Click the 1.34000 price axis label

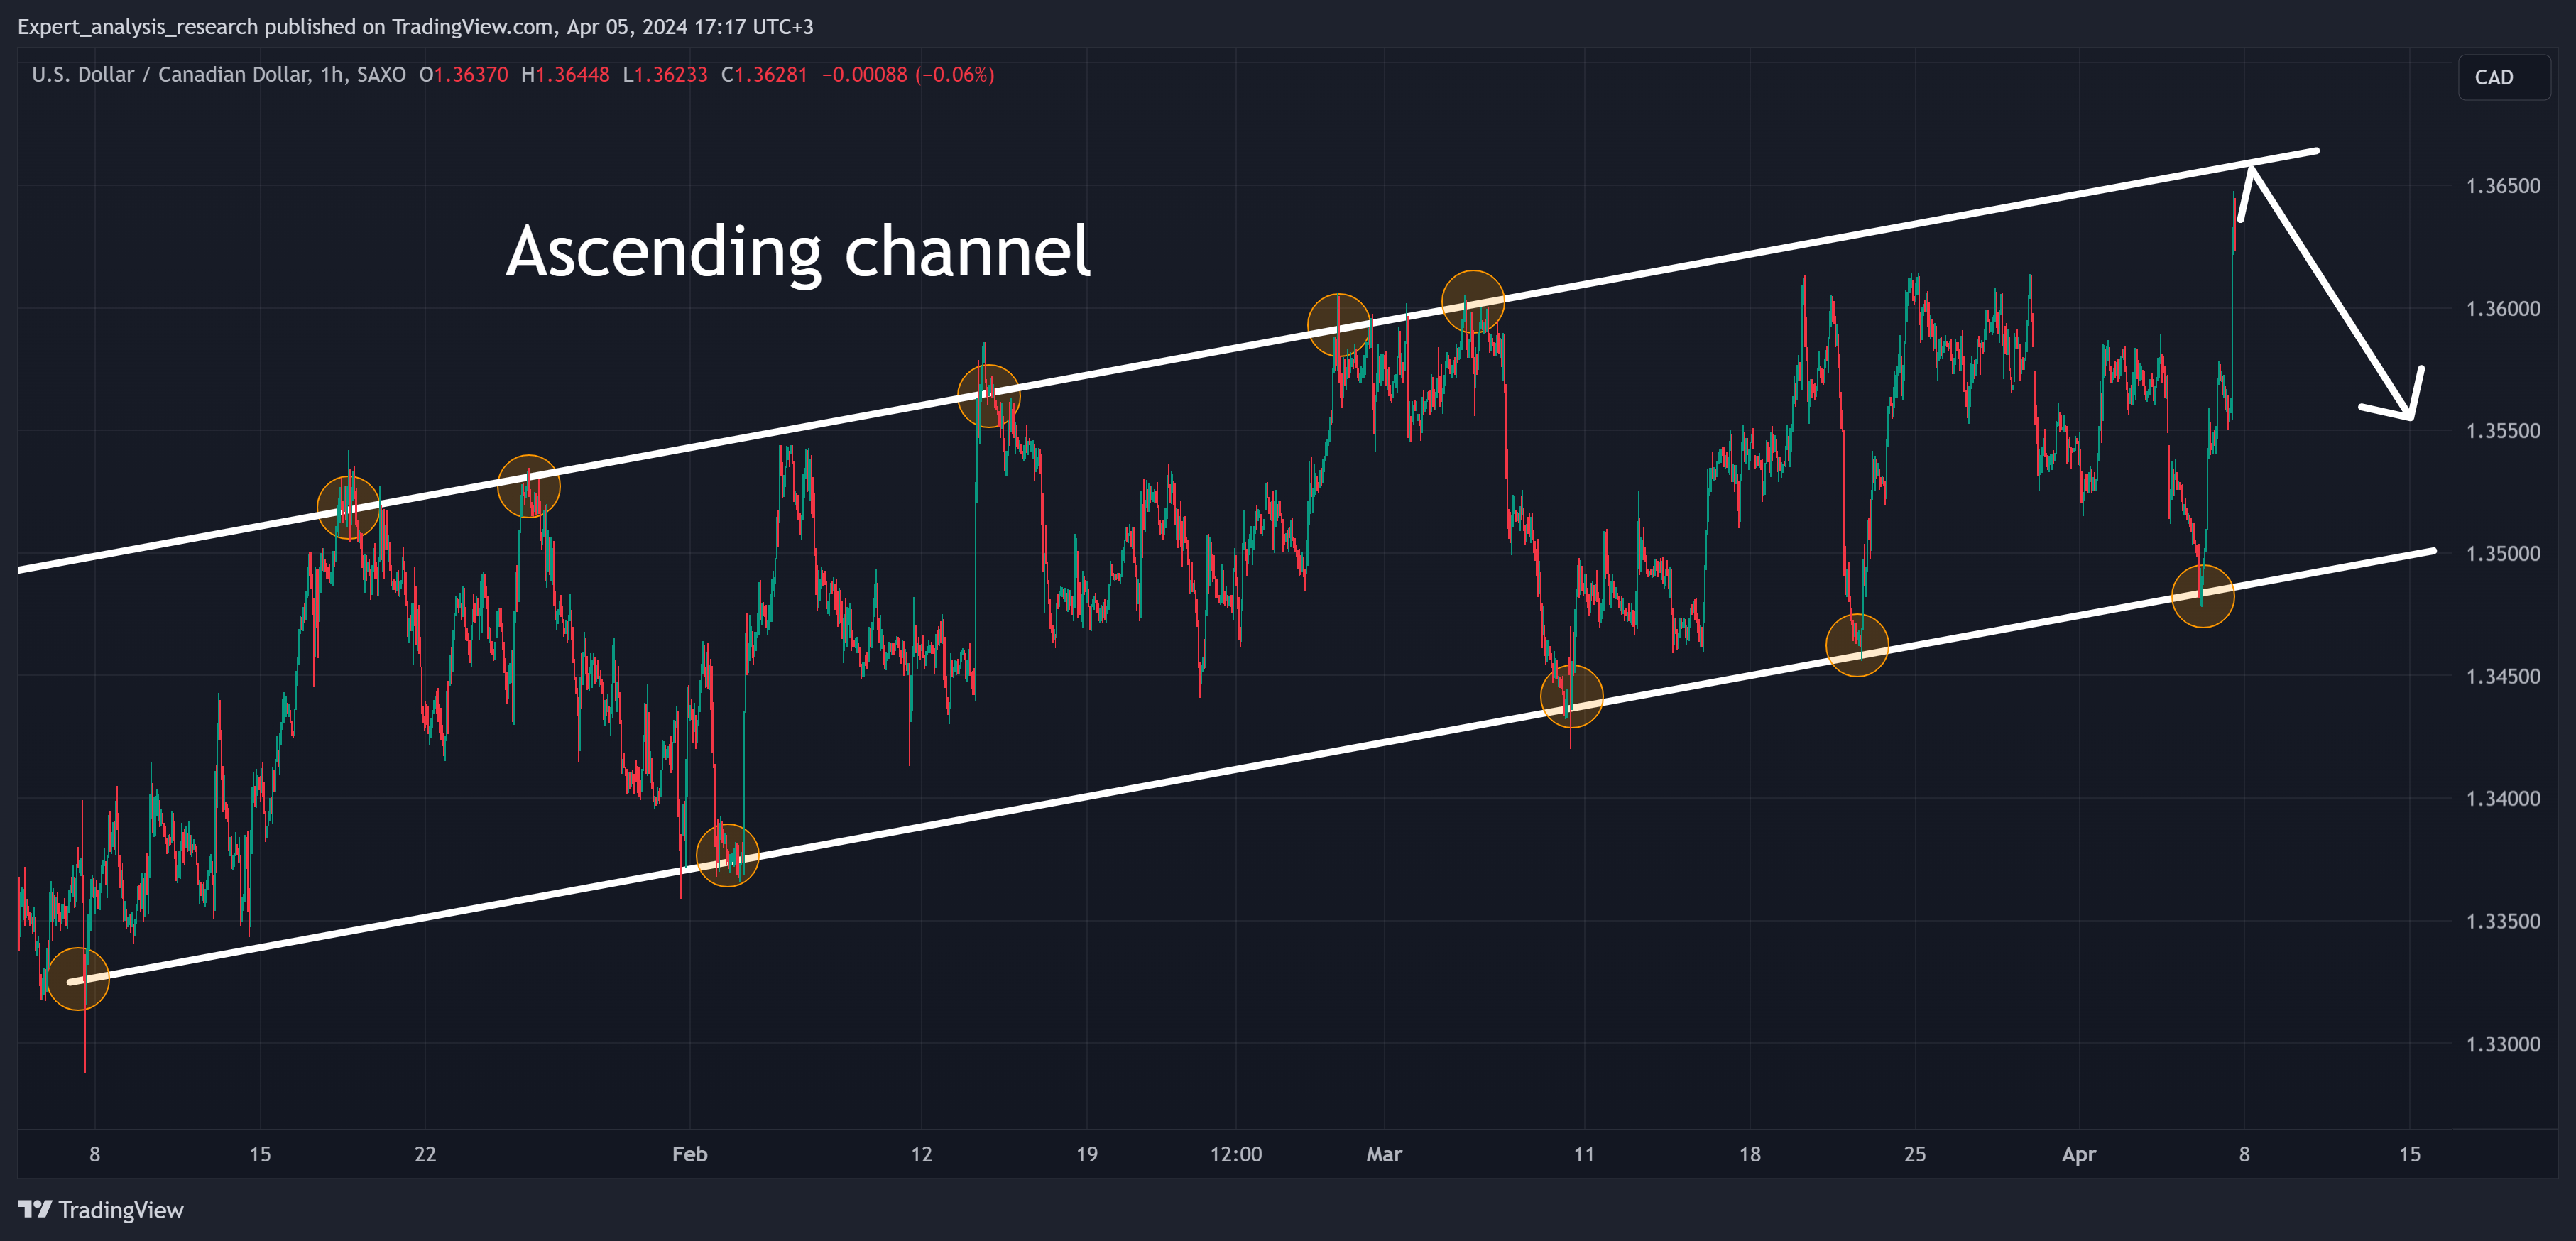pyautogui.click(x=2503, y=799)
